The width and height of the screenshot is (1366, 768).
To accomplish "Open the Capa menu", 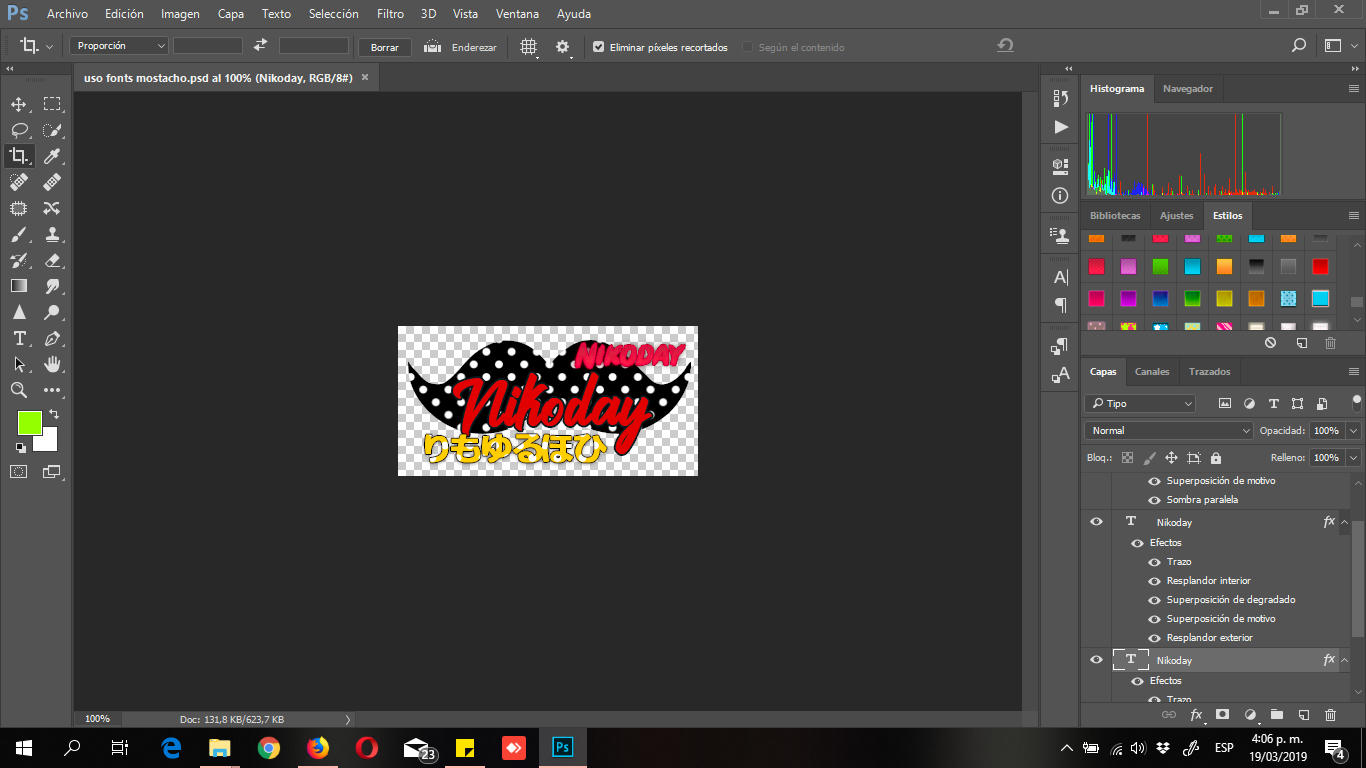I will [x=231, y=14].
